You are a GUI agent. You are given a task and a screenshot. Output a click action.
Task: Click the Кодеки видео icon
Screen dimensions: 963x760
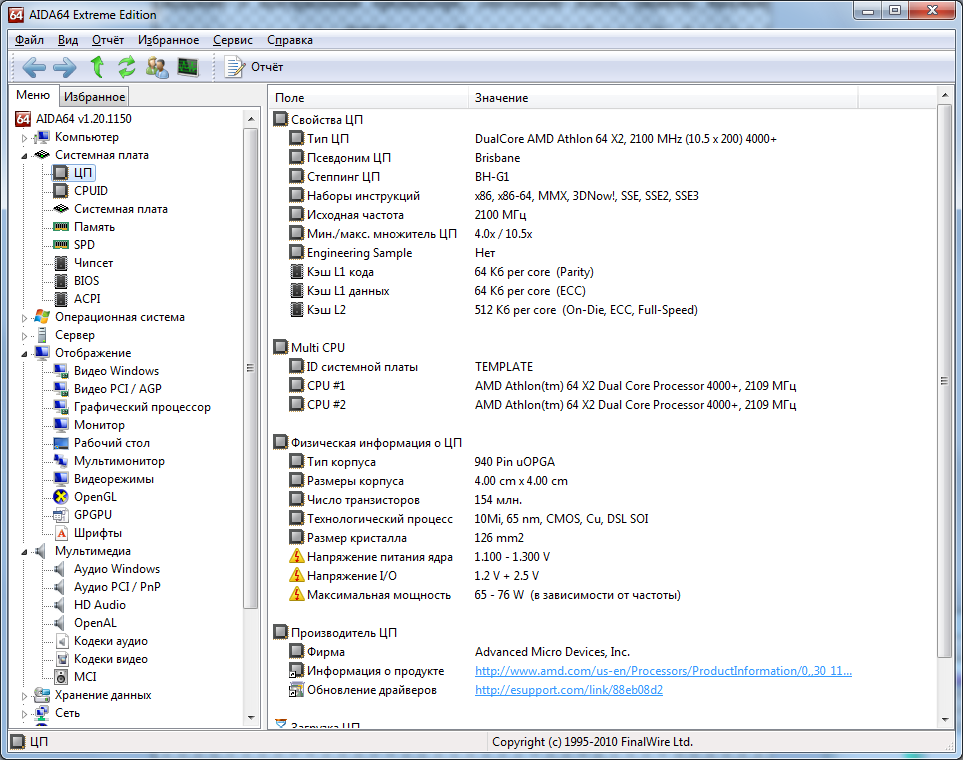pyautogui.click(x=61, y=659)
